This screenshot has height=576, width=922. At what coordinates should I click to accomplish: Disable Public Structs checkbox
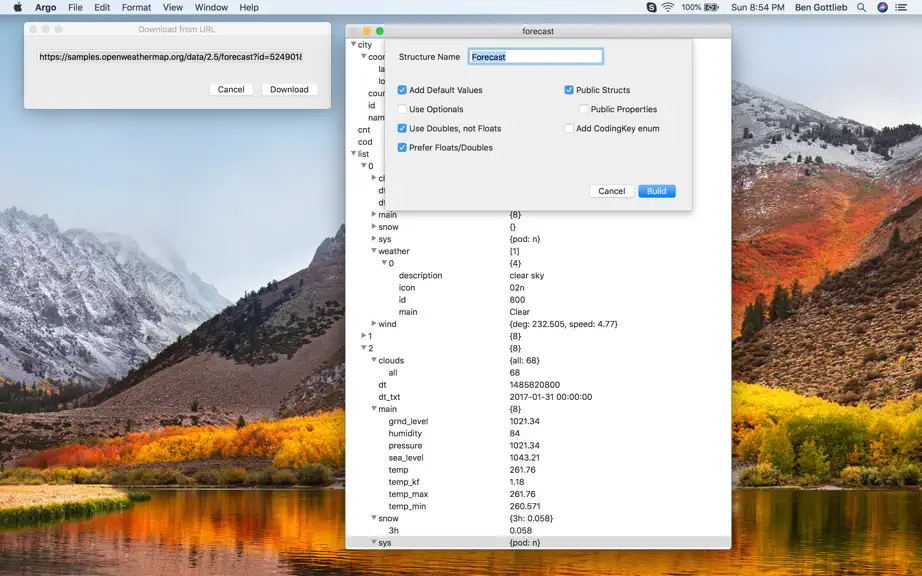click(569, 90)
